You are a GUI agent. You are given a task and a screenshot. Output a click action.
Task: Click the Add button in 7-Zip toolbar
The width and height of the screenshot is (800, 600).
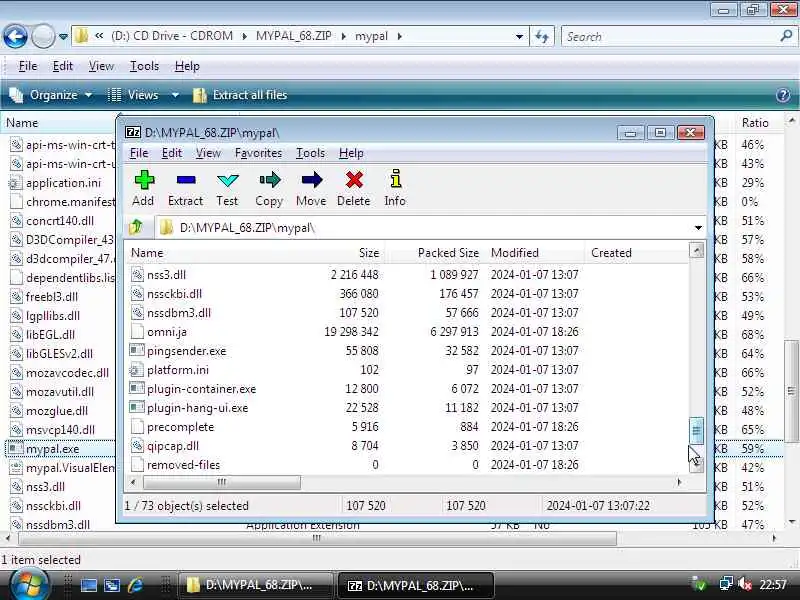click(x=143, y=188)
